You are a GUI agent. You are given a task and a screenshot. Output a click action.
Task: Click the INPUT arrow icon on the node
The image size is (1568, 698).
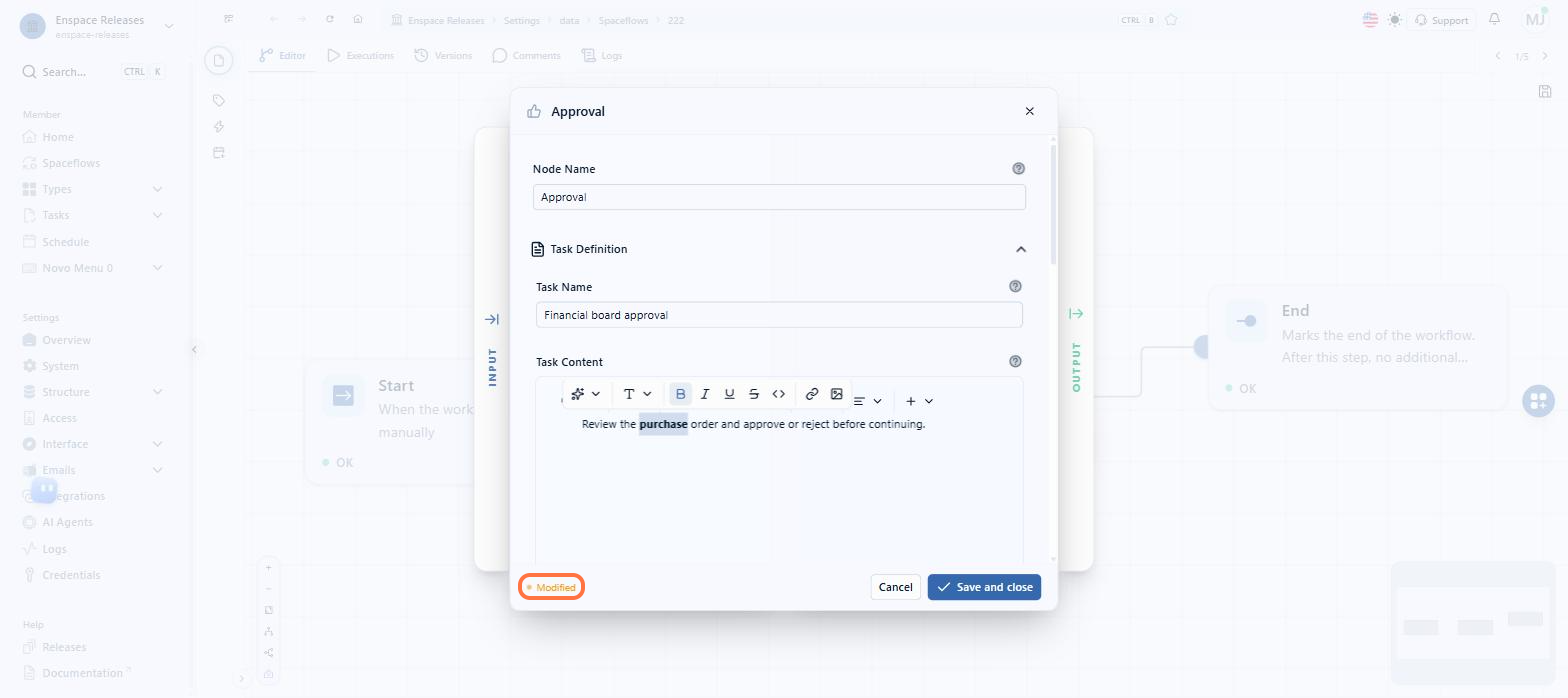[x=492, y=319]
